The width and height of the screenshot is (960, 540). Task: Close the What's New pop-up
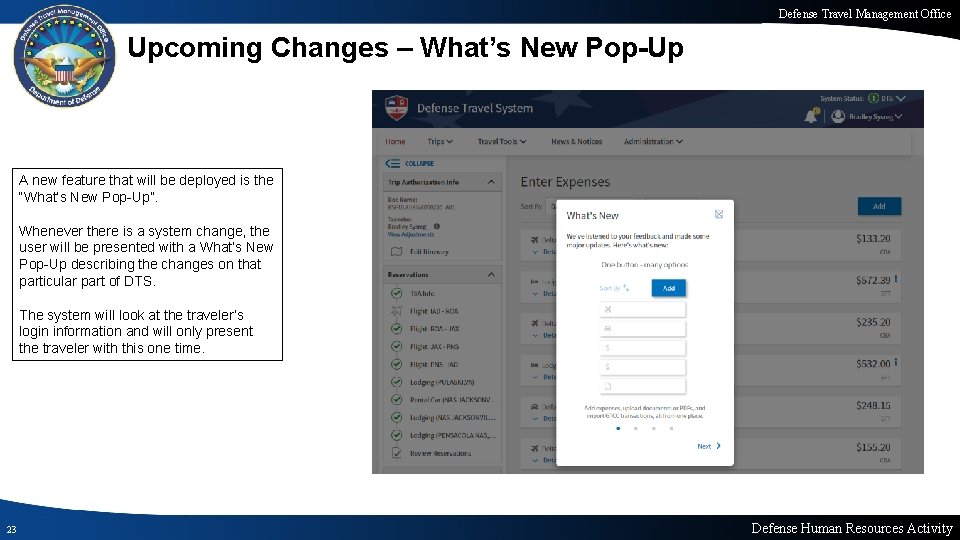719,214
